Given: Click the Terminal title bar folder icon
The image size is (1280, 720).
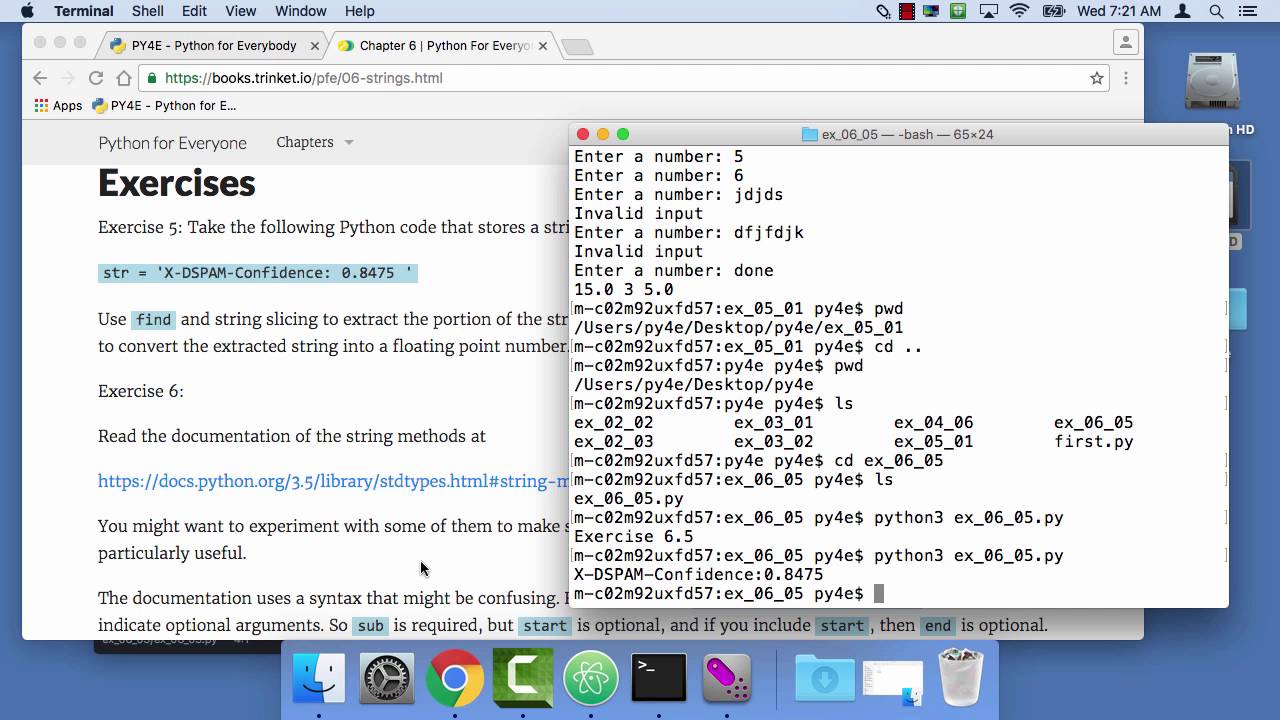Looking at the screenshot, I should point(810,134).
